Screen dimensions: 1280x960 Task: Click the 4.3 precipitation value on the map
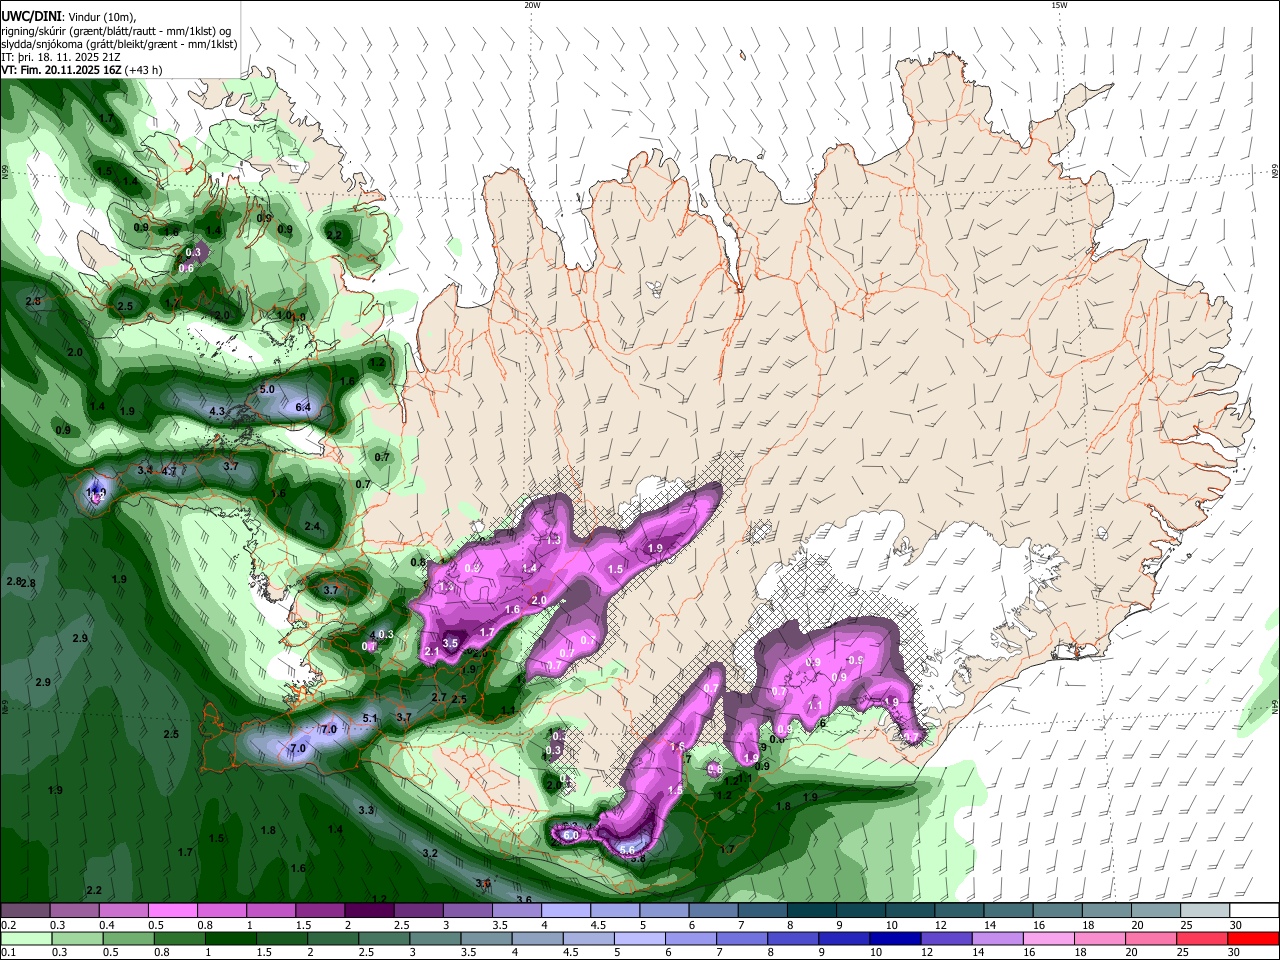tap(217, 411)
